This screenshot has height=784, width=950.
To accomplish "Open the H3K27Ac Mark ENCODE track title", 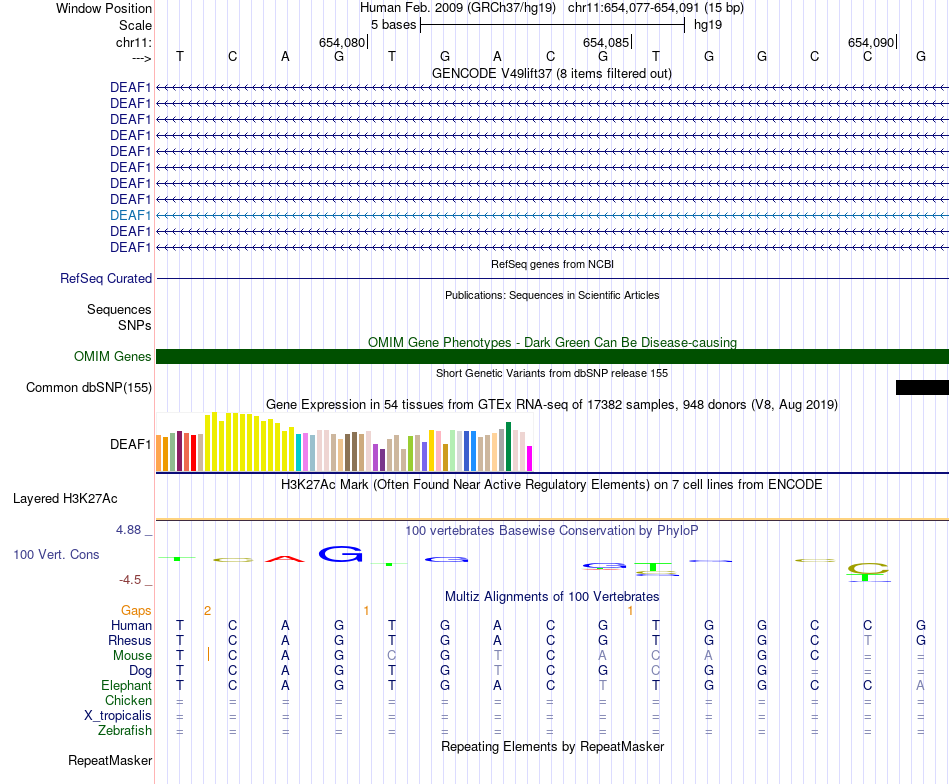I will 552,485.
